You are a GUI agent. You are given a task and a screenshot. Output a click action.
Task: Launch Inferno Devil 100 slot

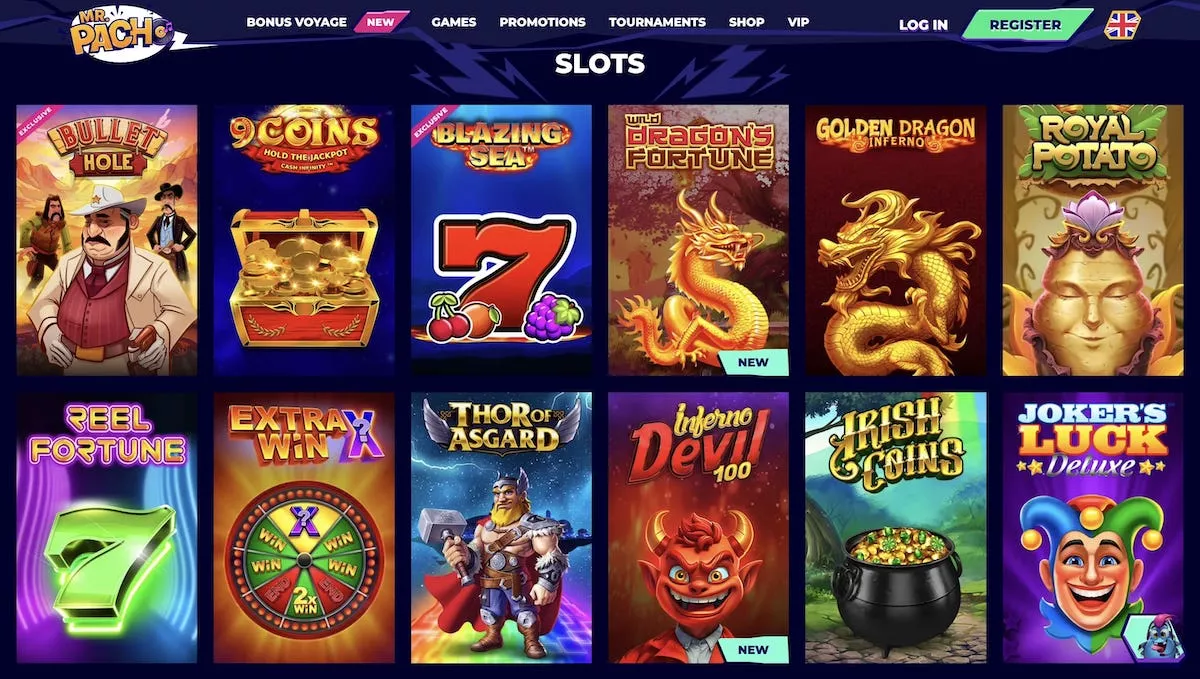[698, 528]
